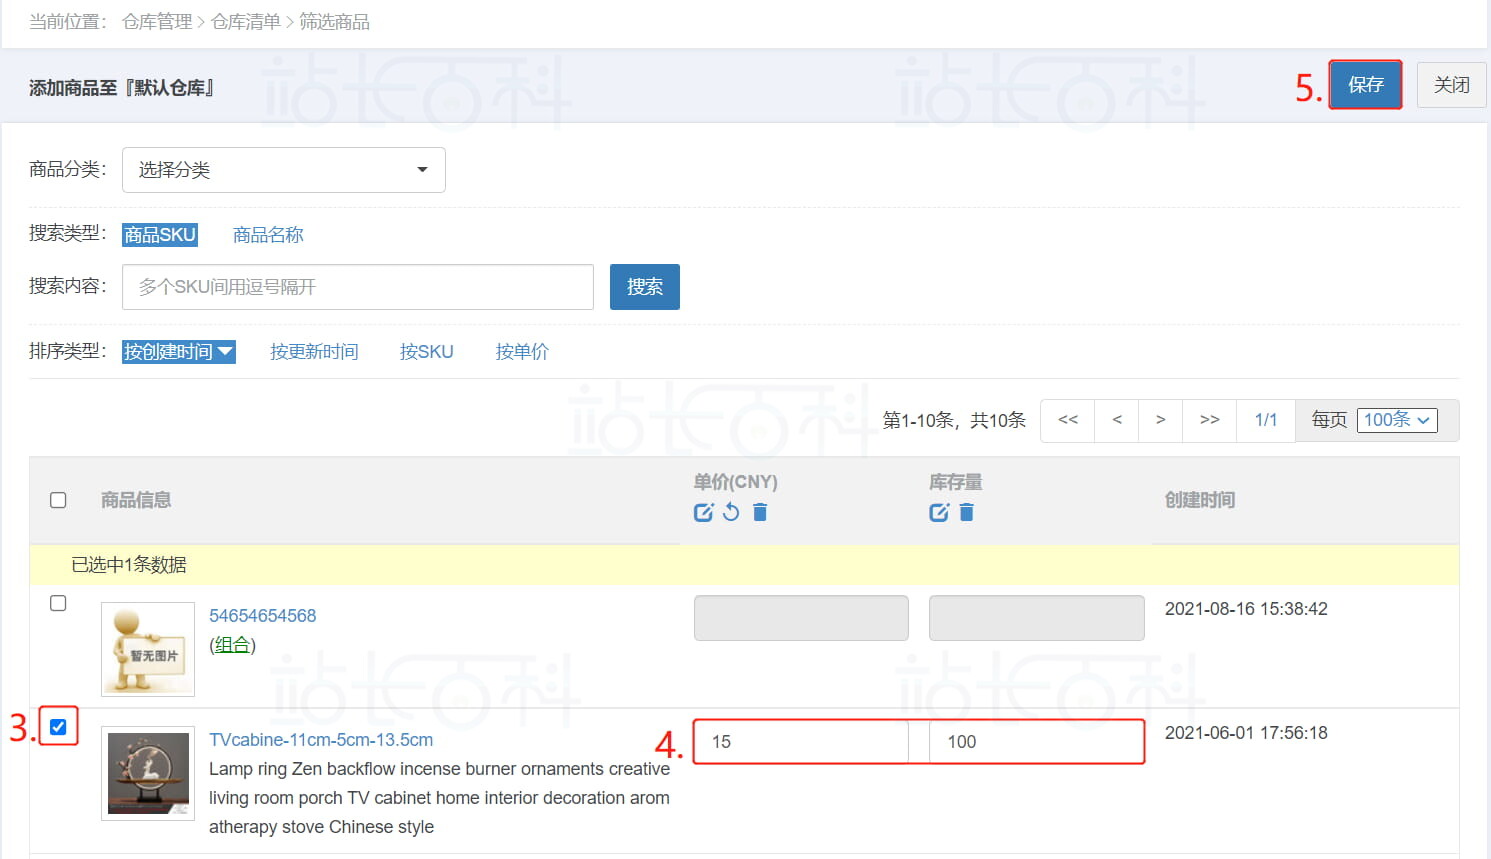Go to the next page with >
Viewport: 1491px width, 859px height.
[x=1160, y=420]
